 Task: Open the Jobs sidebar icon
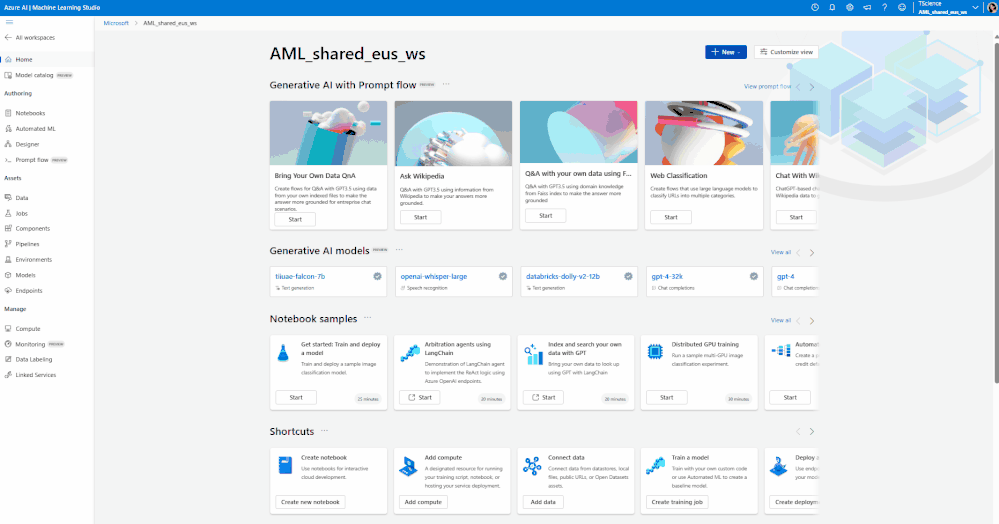[x=8, y=214]
